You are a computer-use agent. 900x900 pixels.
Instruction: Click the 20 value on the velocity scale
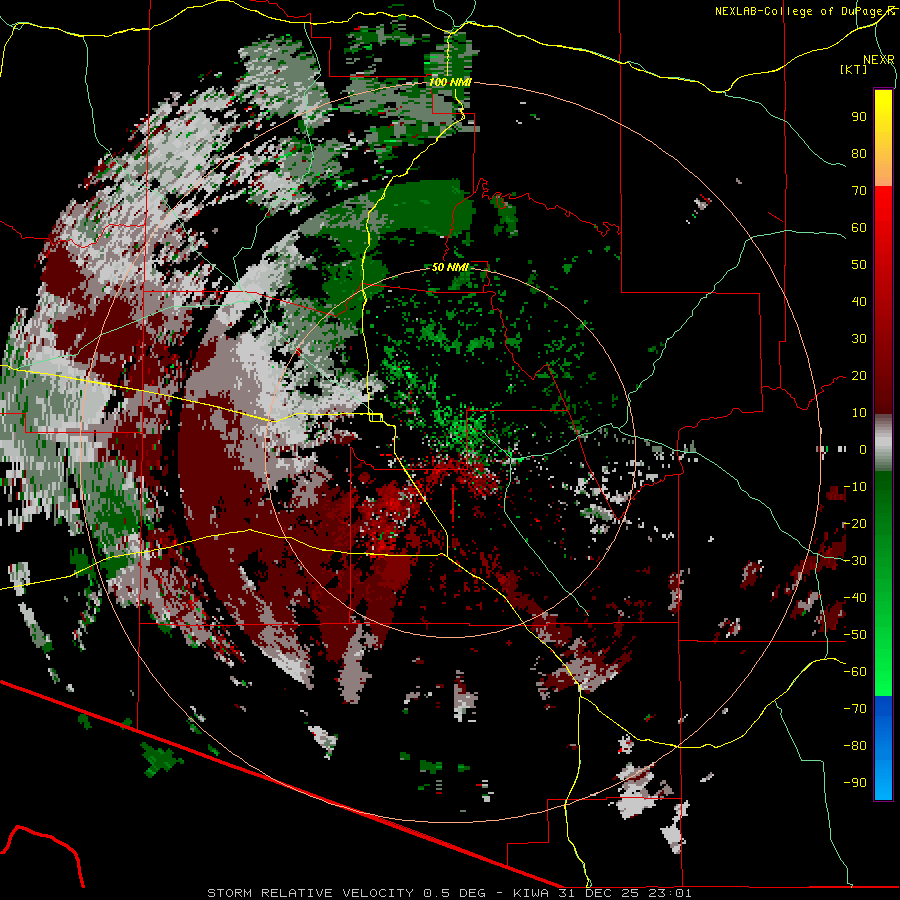[x=859, y=375]
